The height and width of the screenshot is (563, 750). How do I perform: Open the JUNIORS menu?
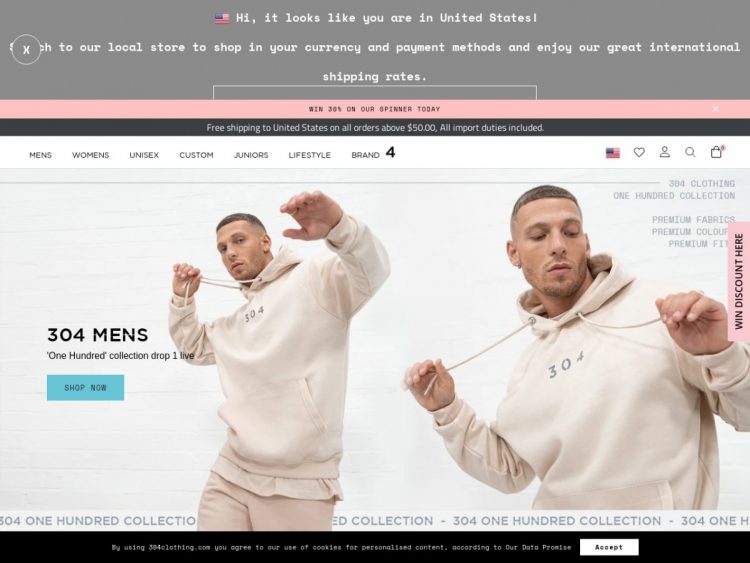(251, 155)
